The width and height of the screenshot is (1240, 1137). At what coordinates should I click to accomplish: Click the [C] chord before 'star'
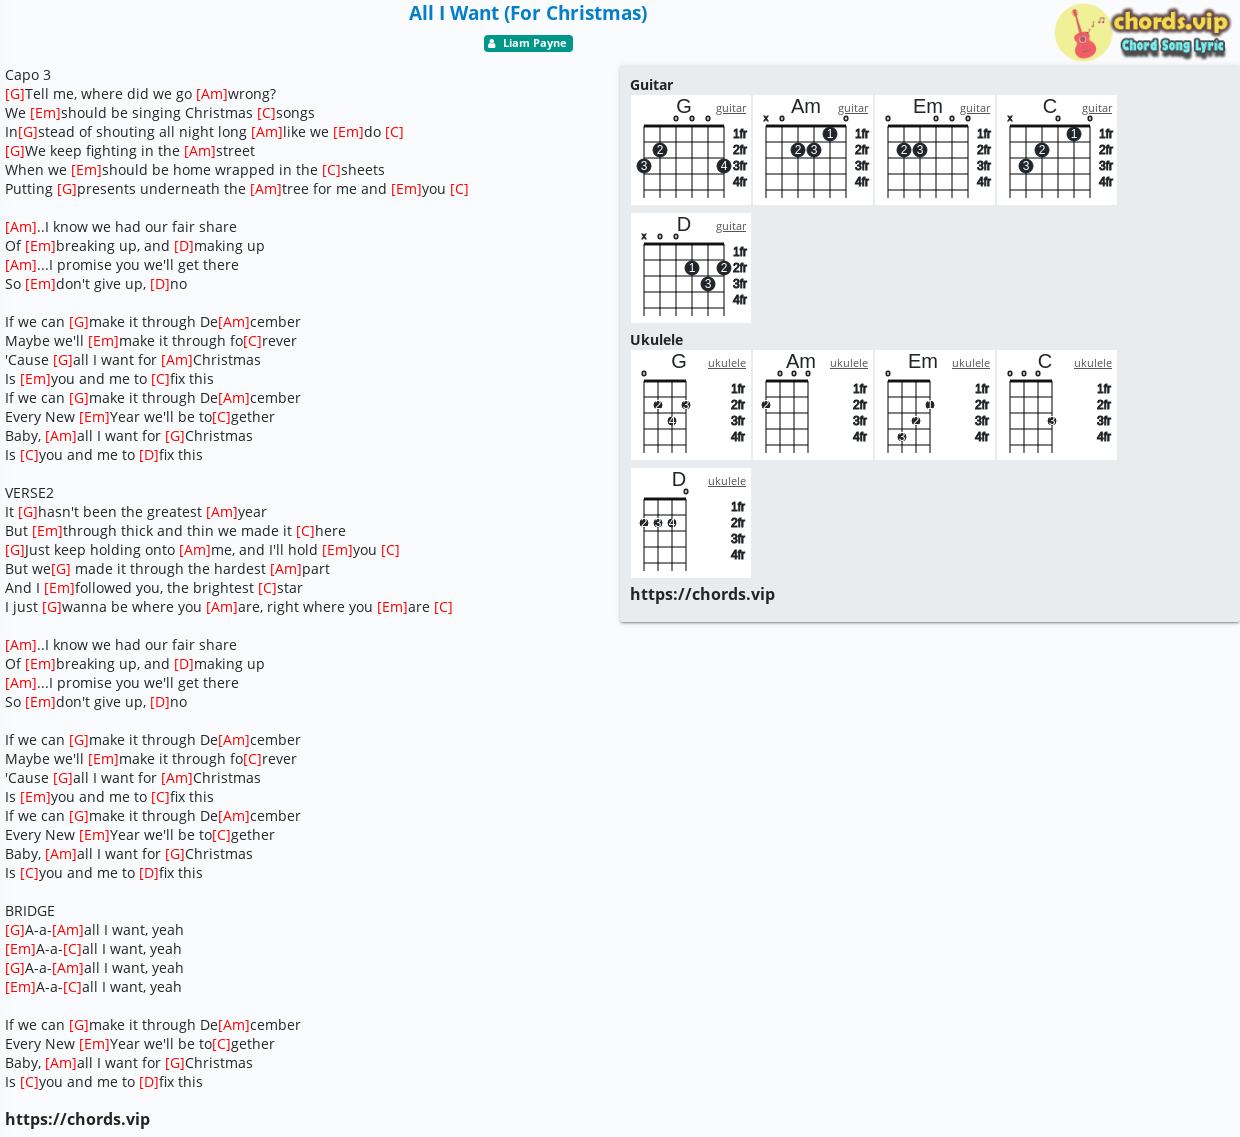coord(267,588)
